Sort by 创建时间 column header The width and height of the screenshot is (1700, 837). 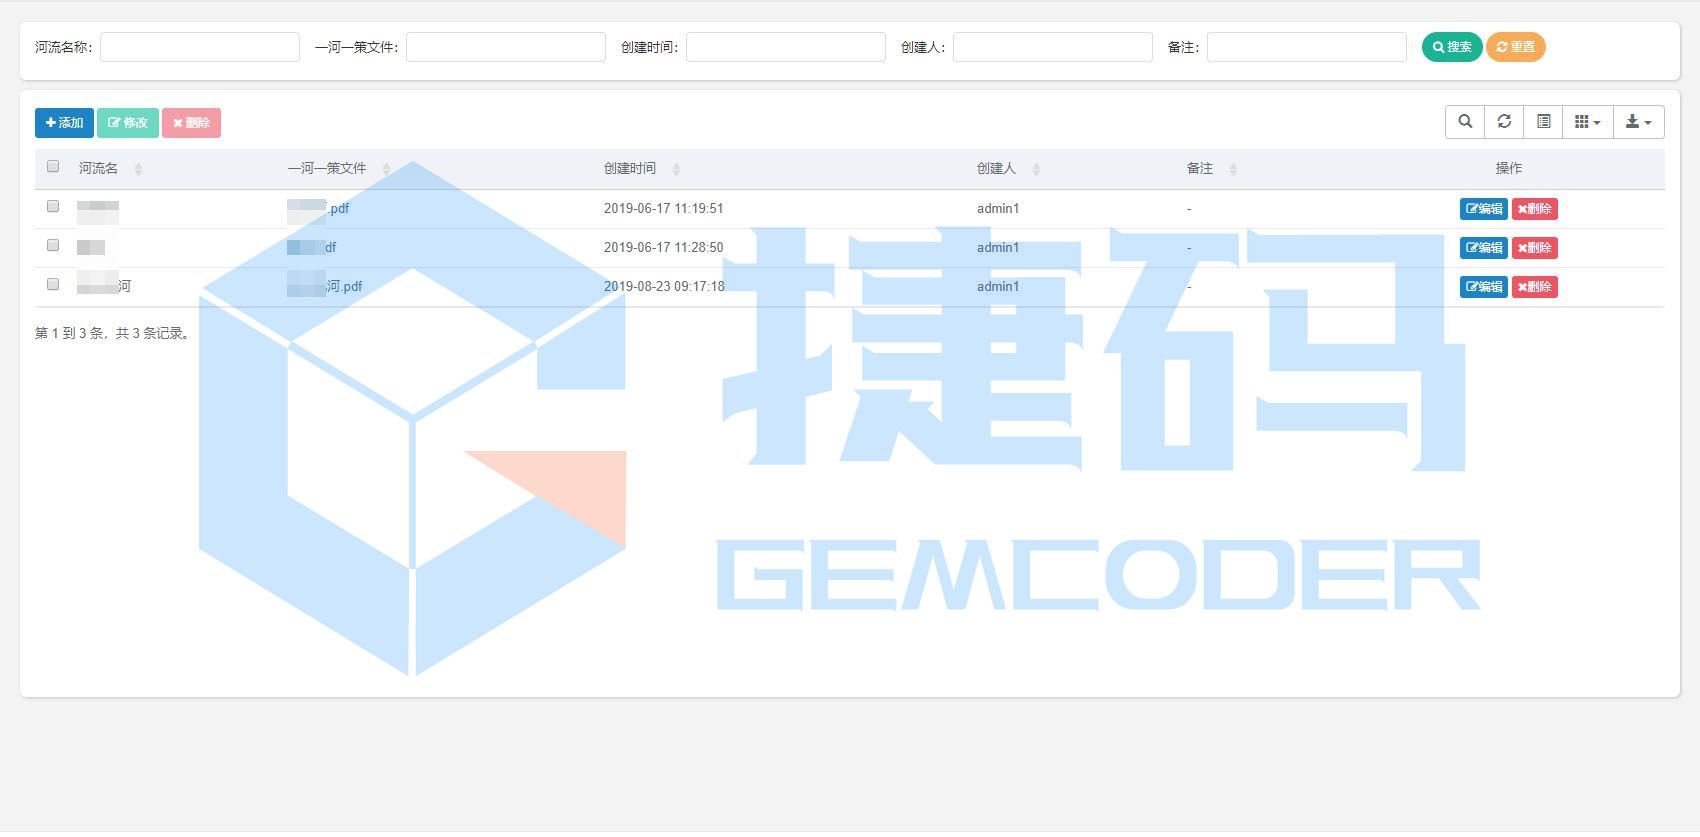point(630,169)
